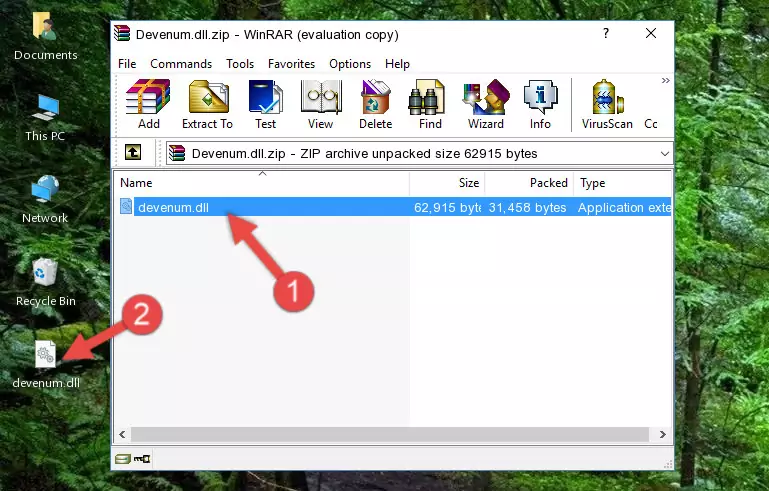Click the drive icon in status bar
Screen dimensions: 769x491
[x=123, y=459]
